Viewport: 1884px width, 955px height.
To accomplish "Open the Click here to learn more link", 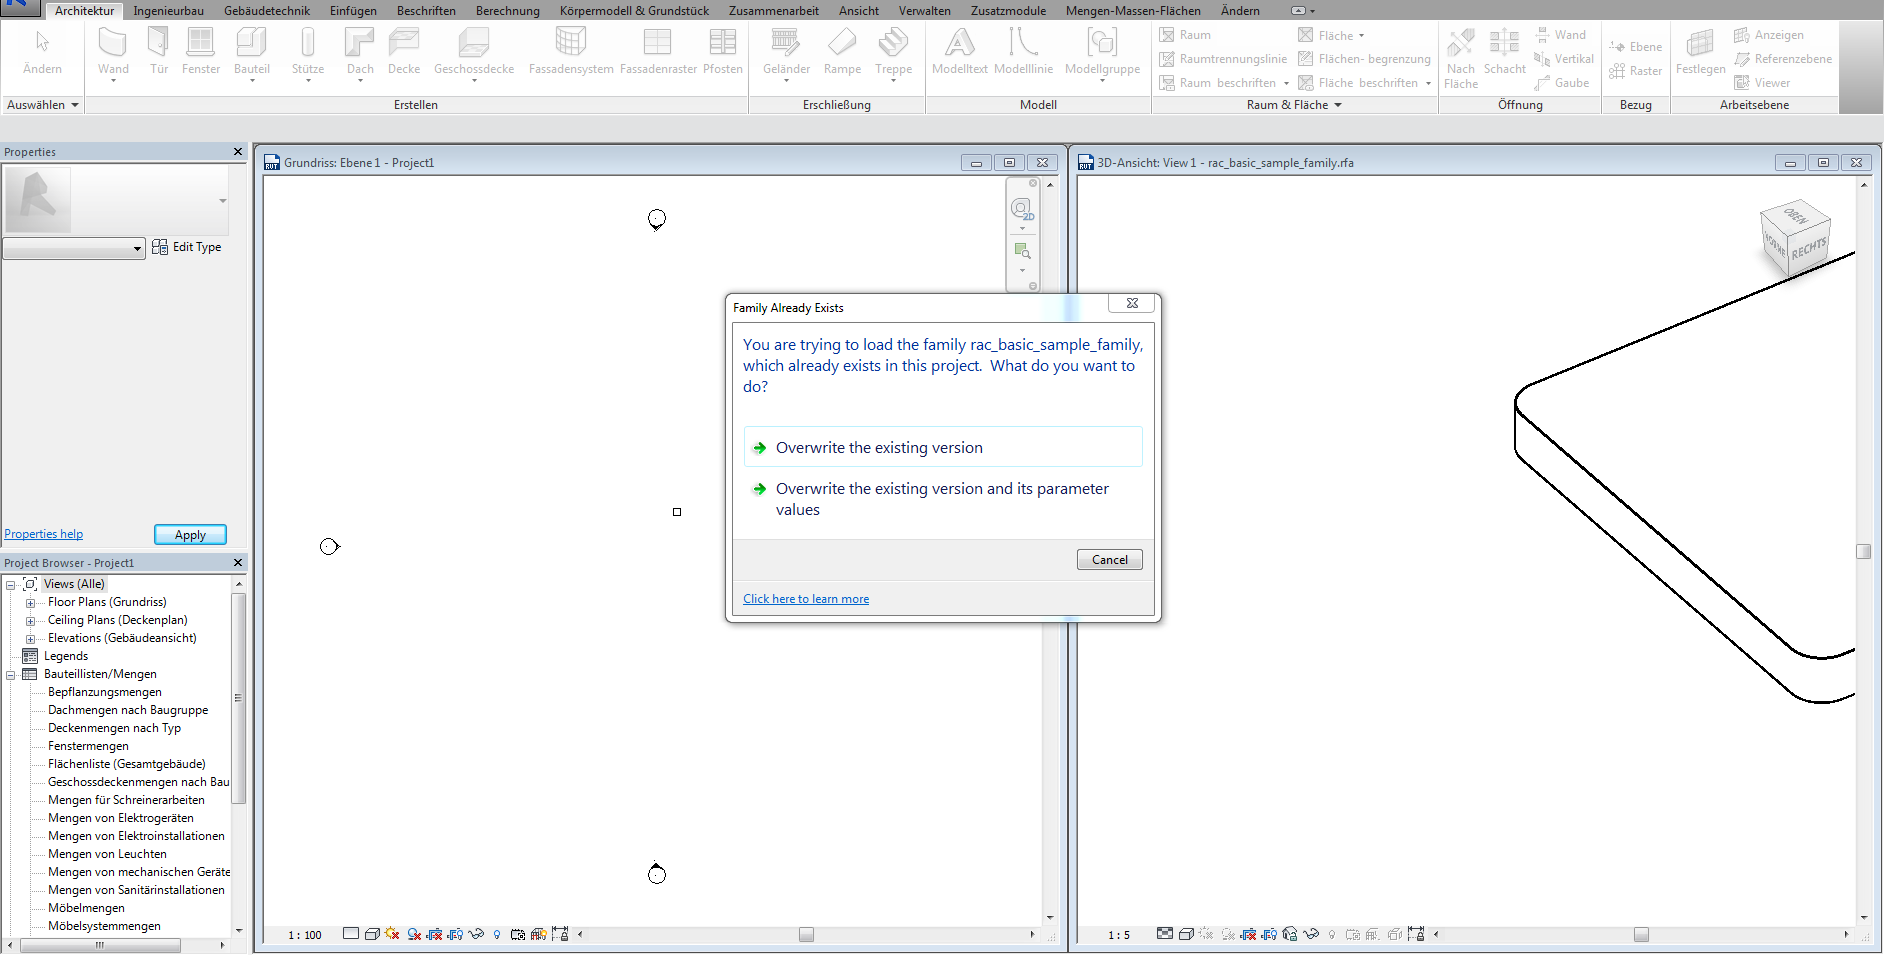I will tap(806, 598).
